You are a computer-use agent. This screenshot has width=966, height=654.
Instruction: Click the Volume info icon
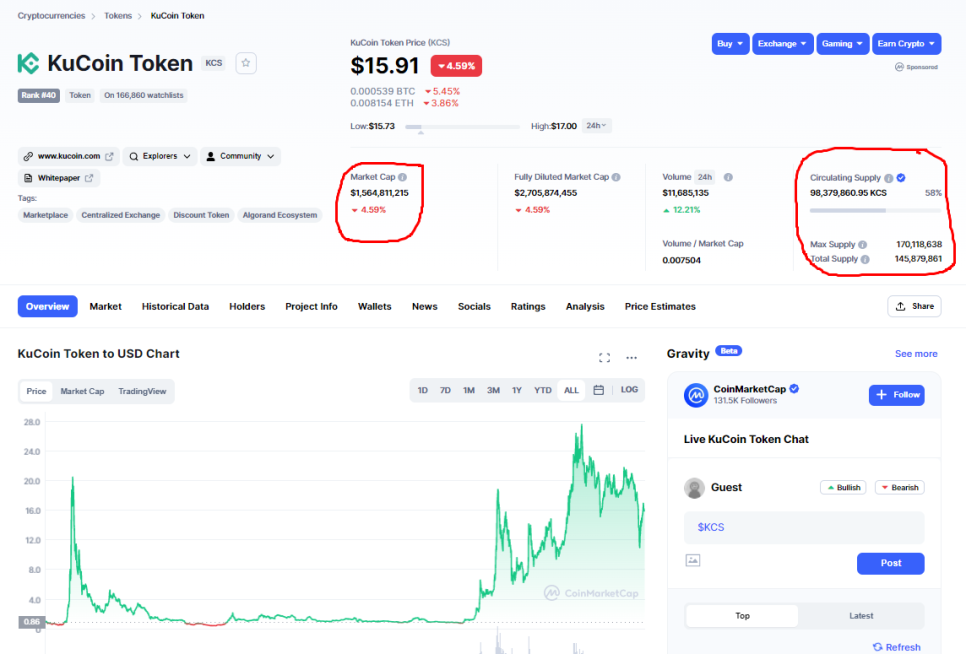(x=728, y=177)
